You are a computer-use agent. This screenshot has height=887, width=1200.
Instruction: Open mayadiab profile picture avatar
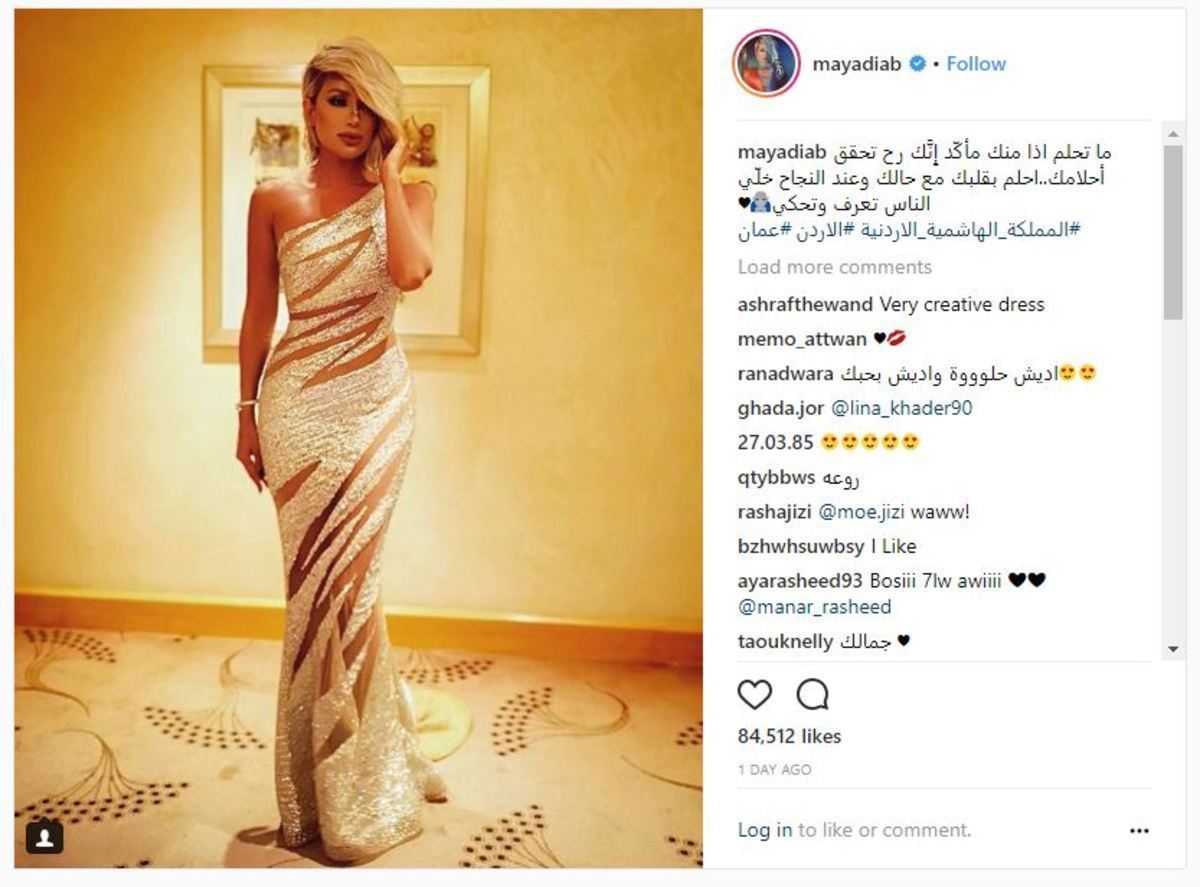click(x=766, y=63)
